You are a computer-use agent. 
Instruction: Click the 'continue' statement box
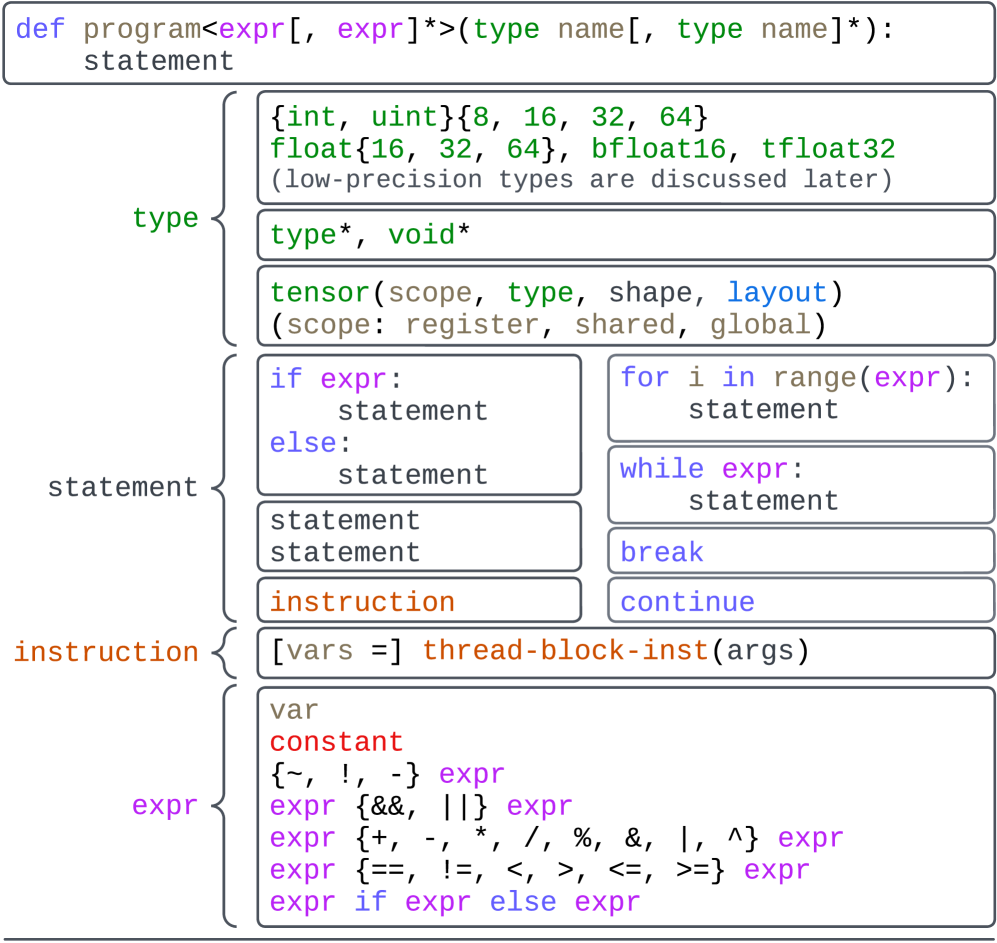(801, 602)
